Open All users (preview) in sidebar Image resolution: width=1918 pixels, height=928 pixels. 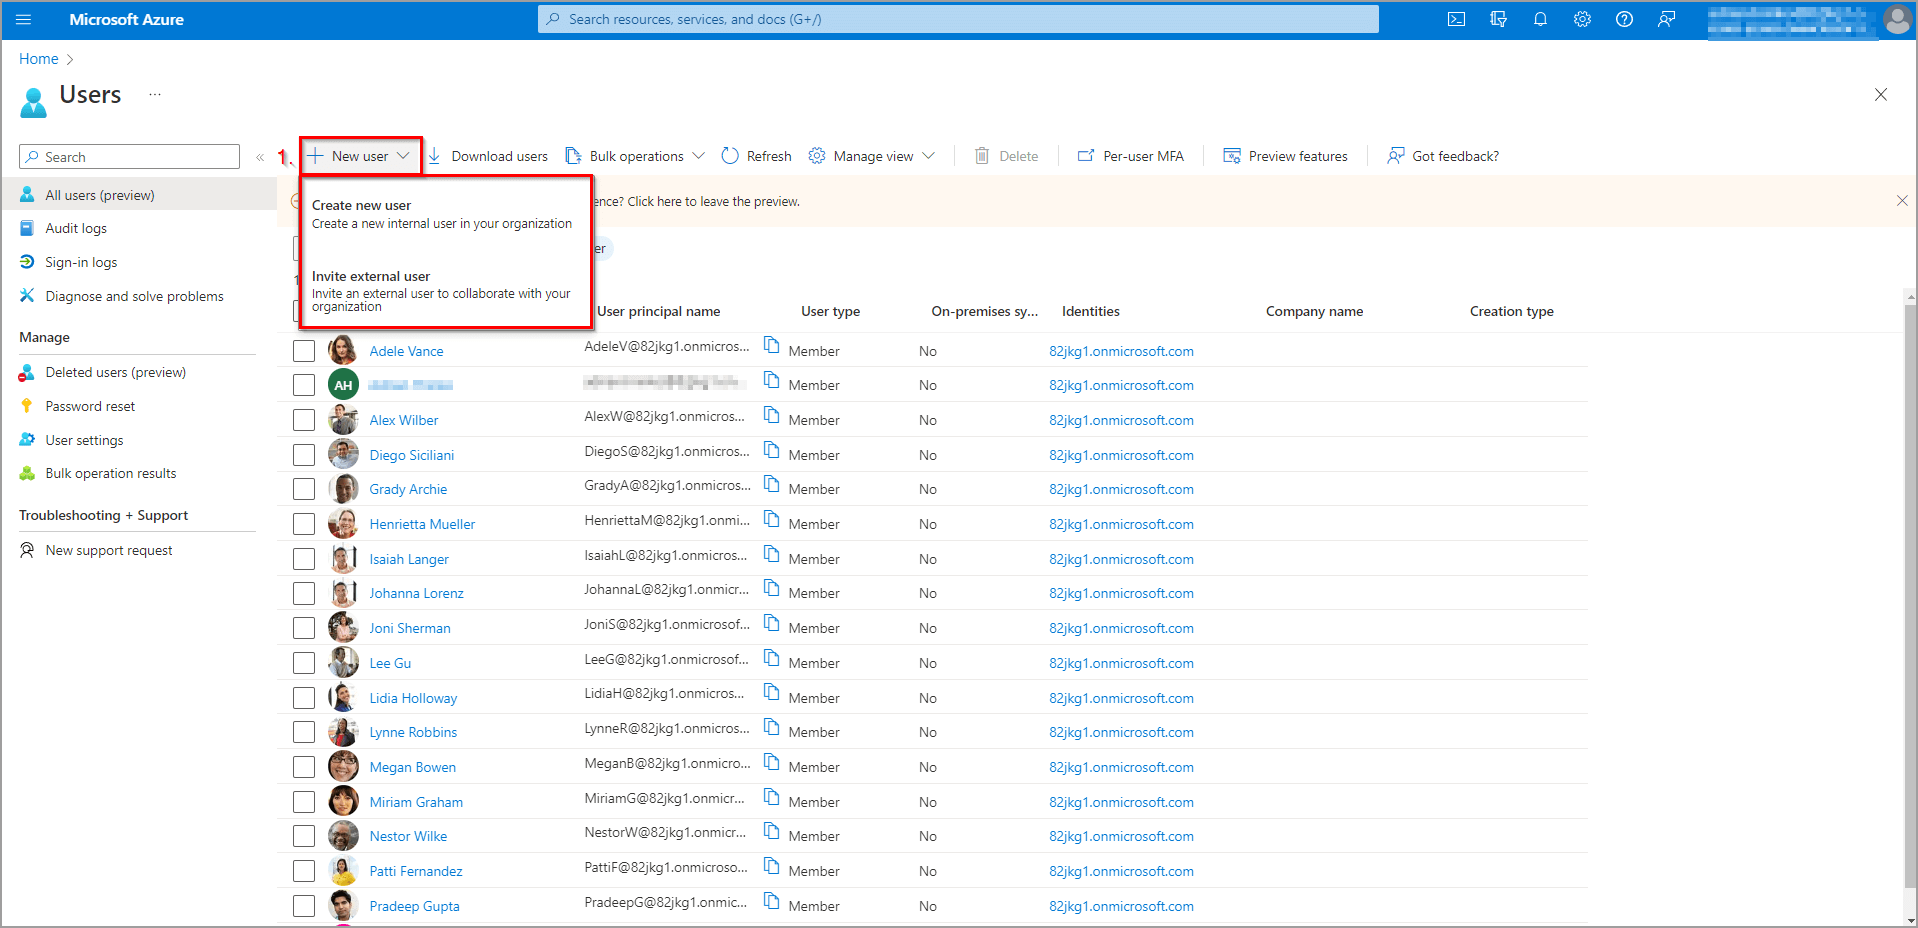pyautogui.click(x=139, y=195)
